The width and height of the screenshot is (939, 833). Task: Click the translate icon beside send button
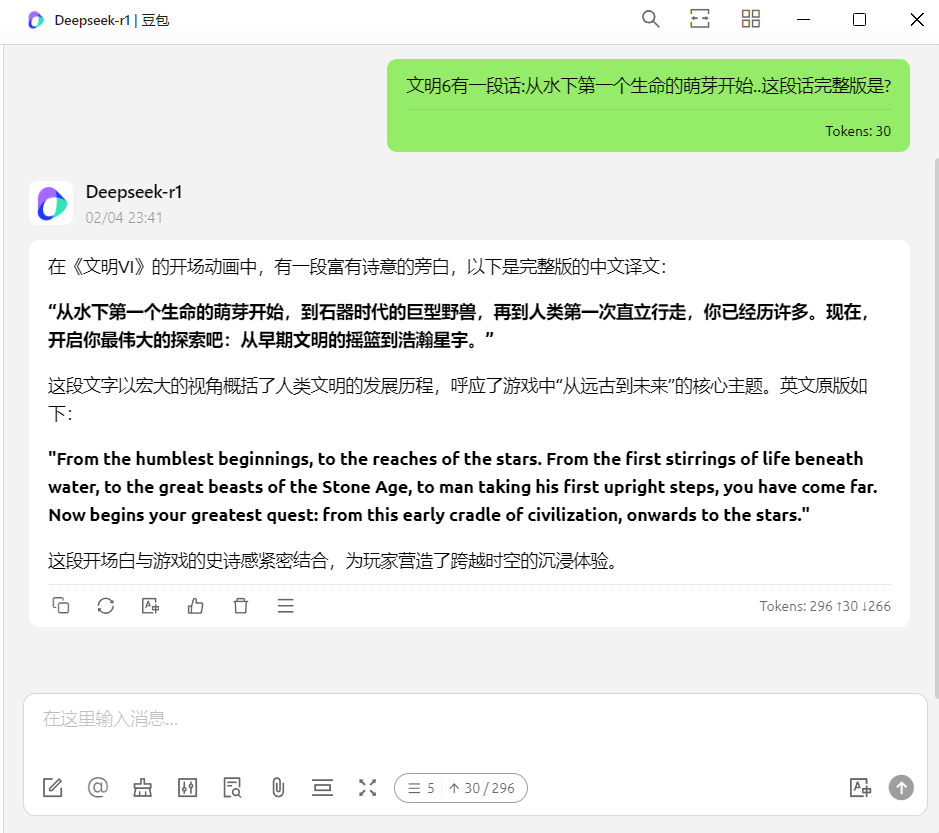[860, 787]
